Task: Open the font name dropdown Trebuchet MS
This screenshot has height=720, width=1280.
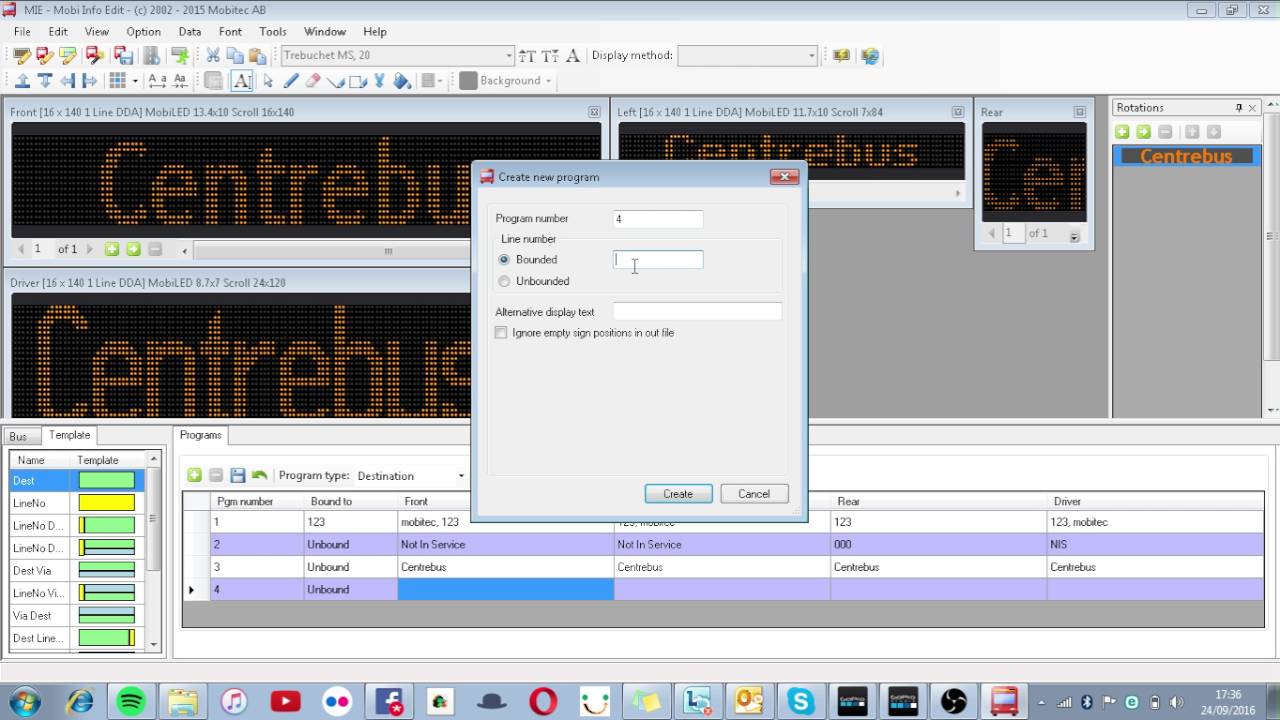Action: tap(508, 56)
